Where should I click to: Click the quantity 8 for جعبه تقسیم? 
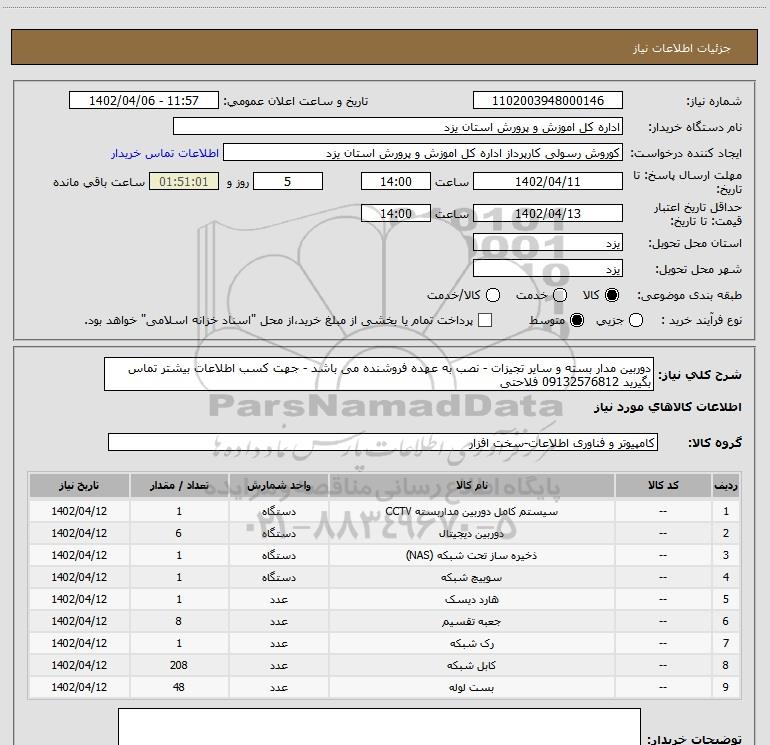pyautogui.click(x=179, y=621)
